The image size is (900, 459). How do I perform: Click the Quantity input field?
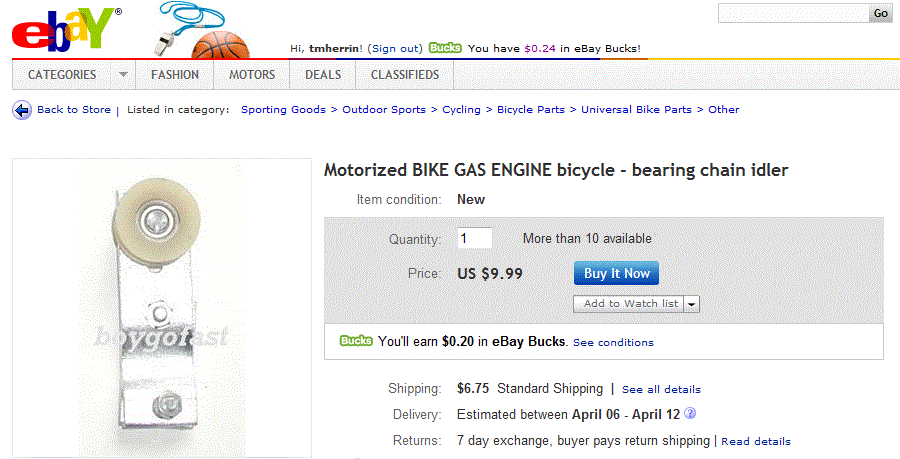[475, 239]
